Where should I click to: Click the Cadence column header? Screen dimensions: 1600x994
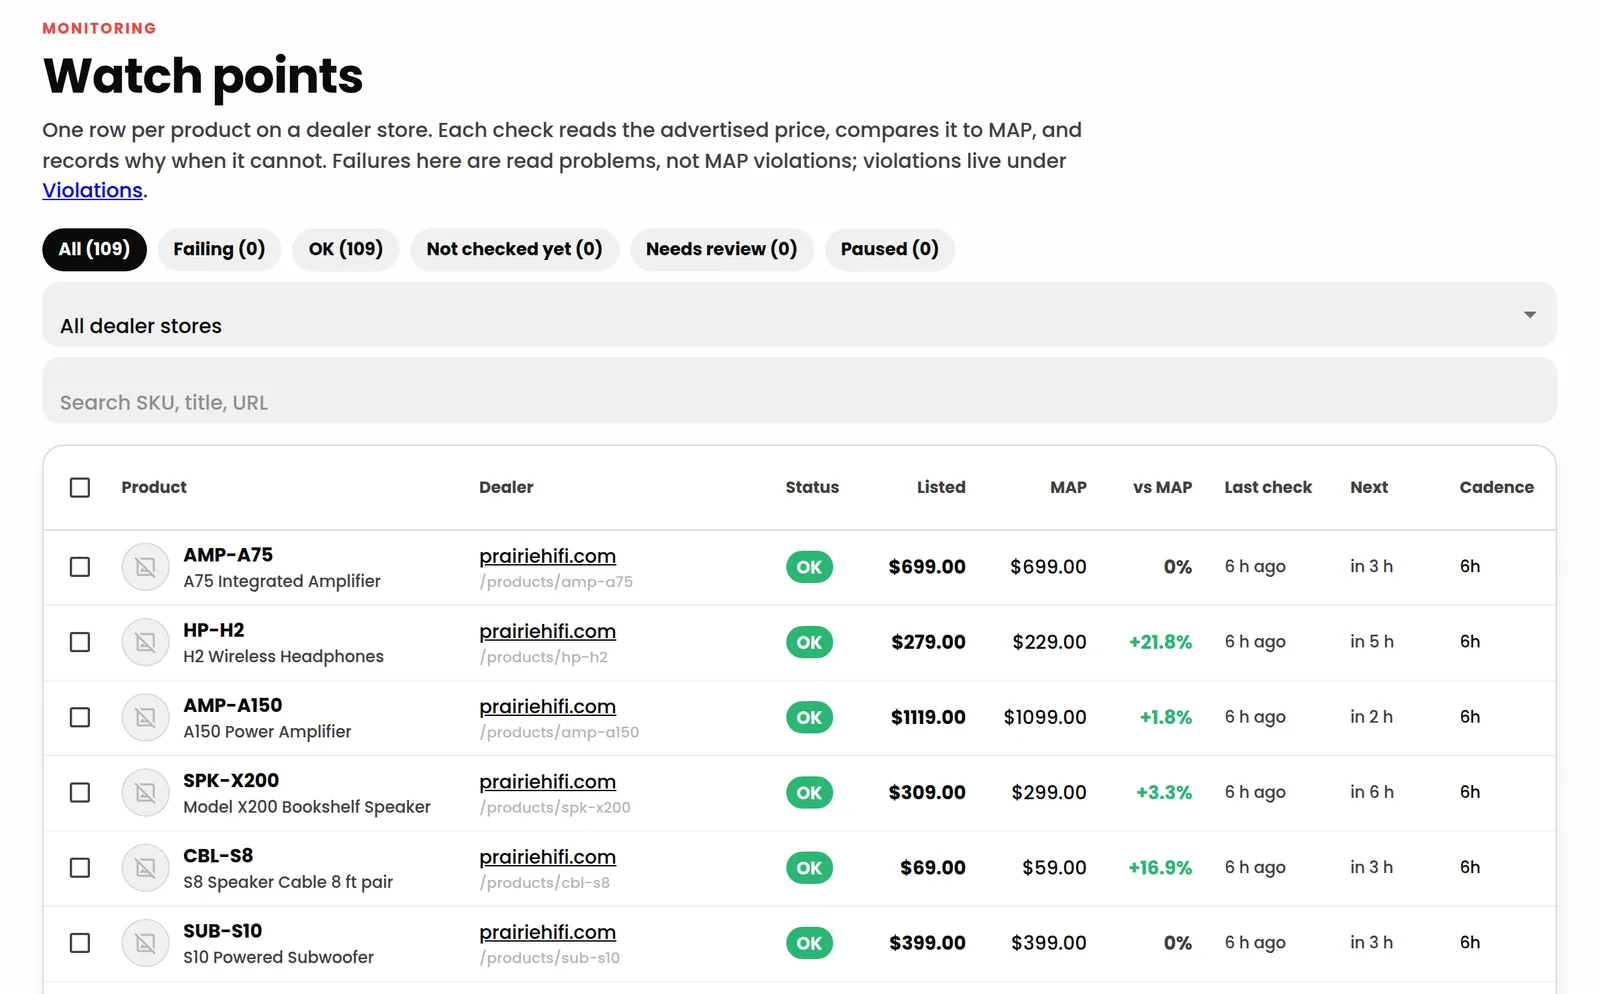(1496, 487)
